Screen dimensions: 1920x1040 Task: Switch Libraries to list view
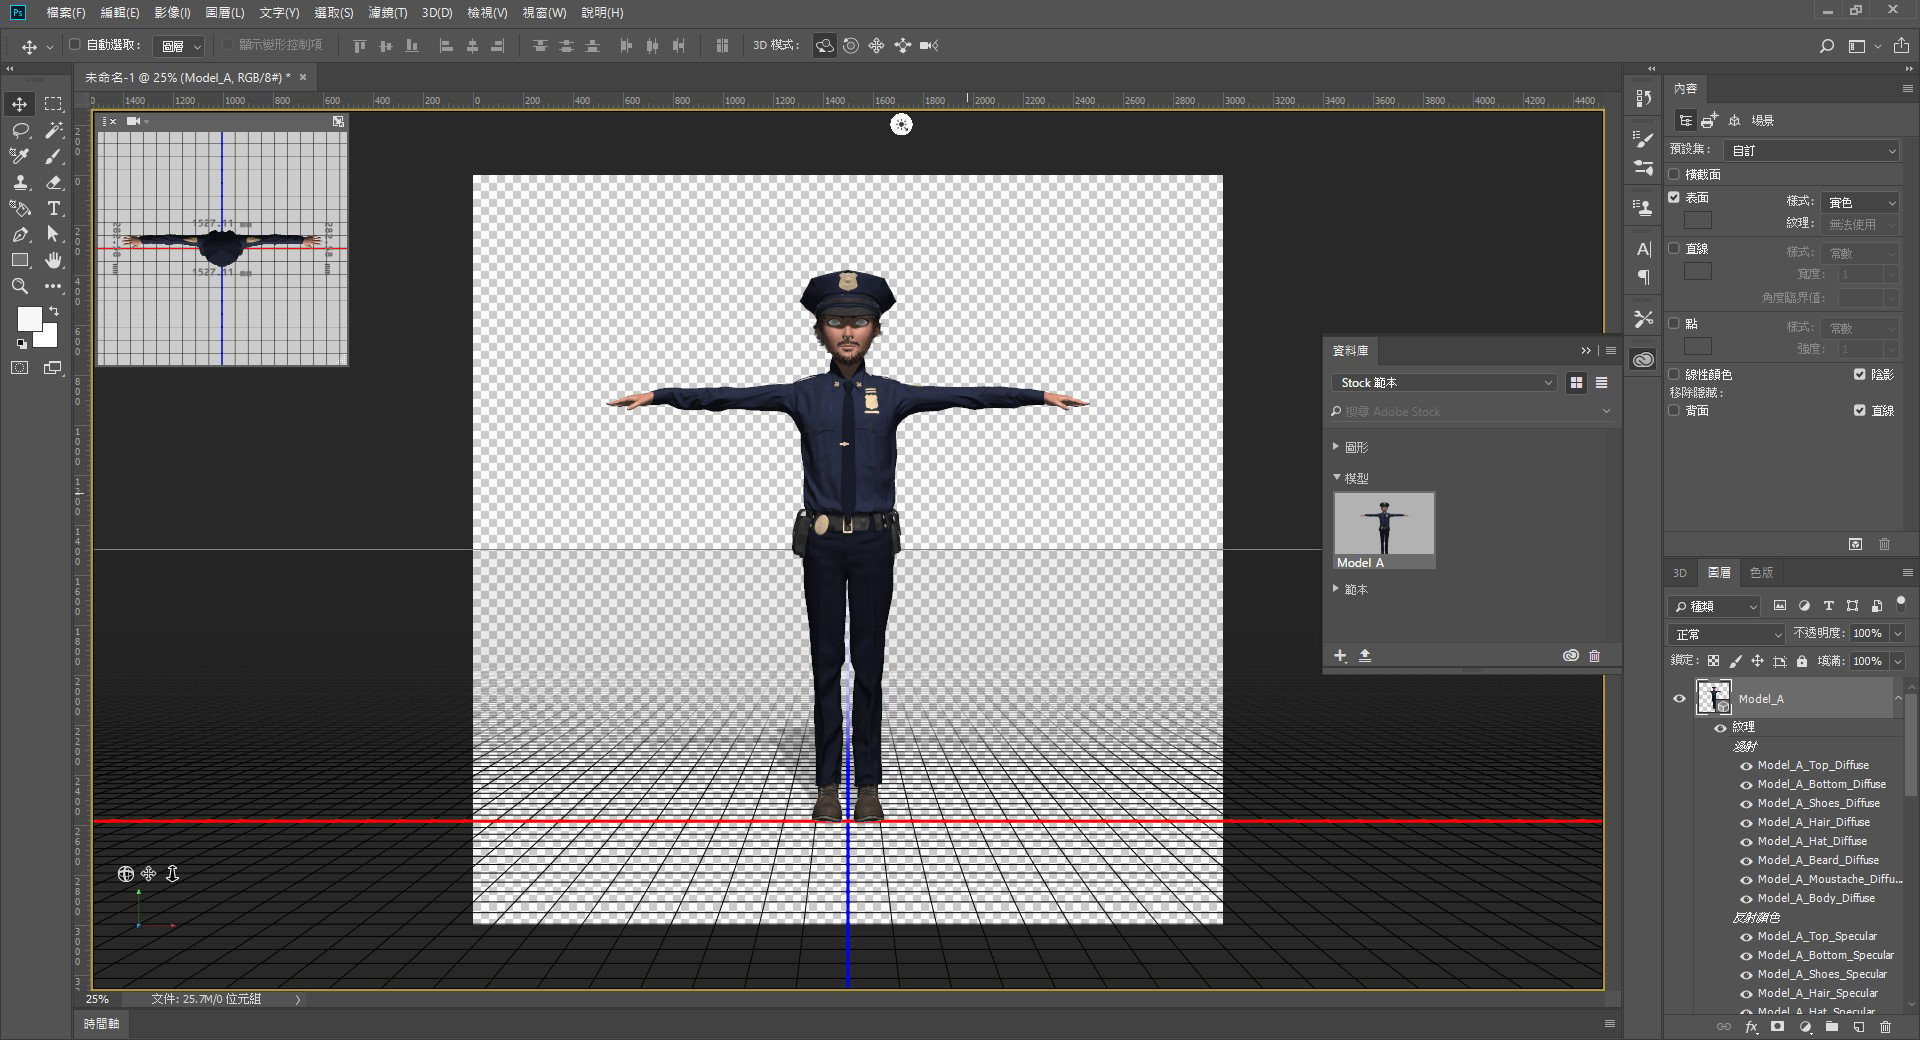click(1601, 383)
